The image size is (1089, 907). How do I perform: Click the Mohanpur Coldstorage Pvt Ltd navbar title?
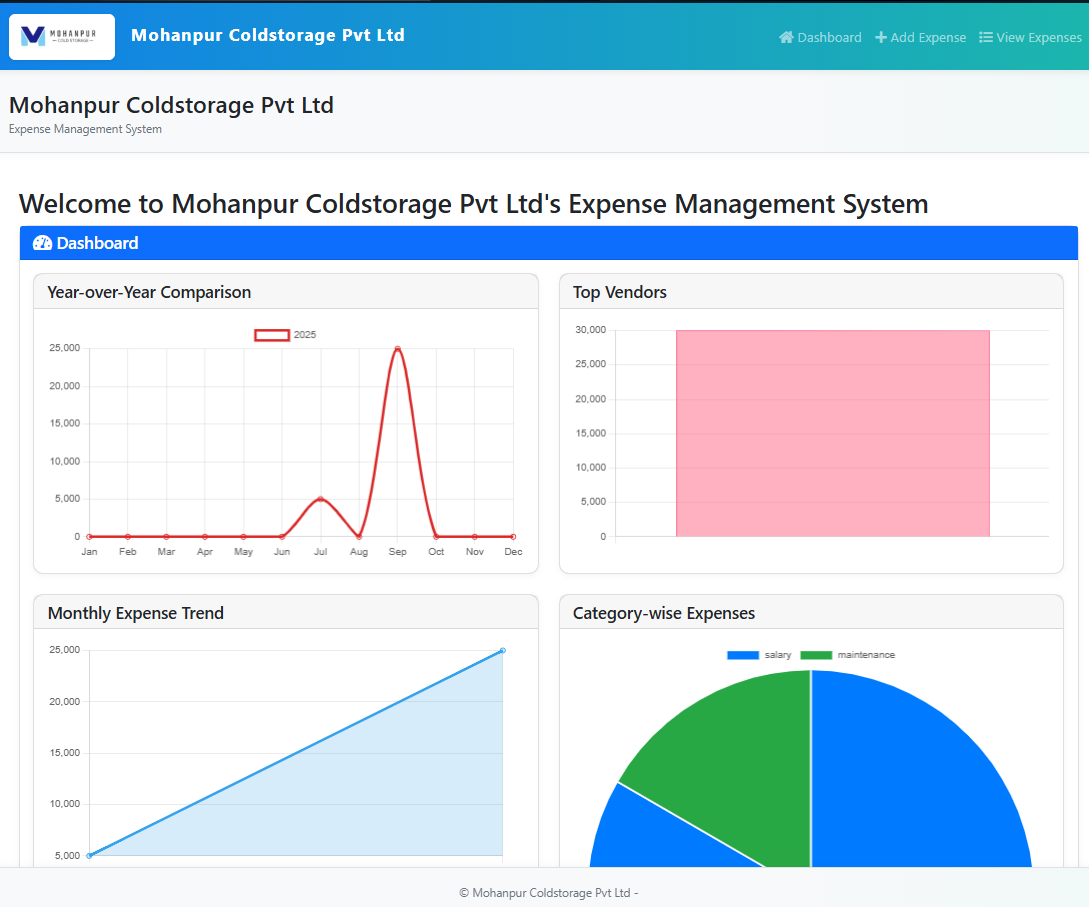[x=267, y=35]
